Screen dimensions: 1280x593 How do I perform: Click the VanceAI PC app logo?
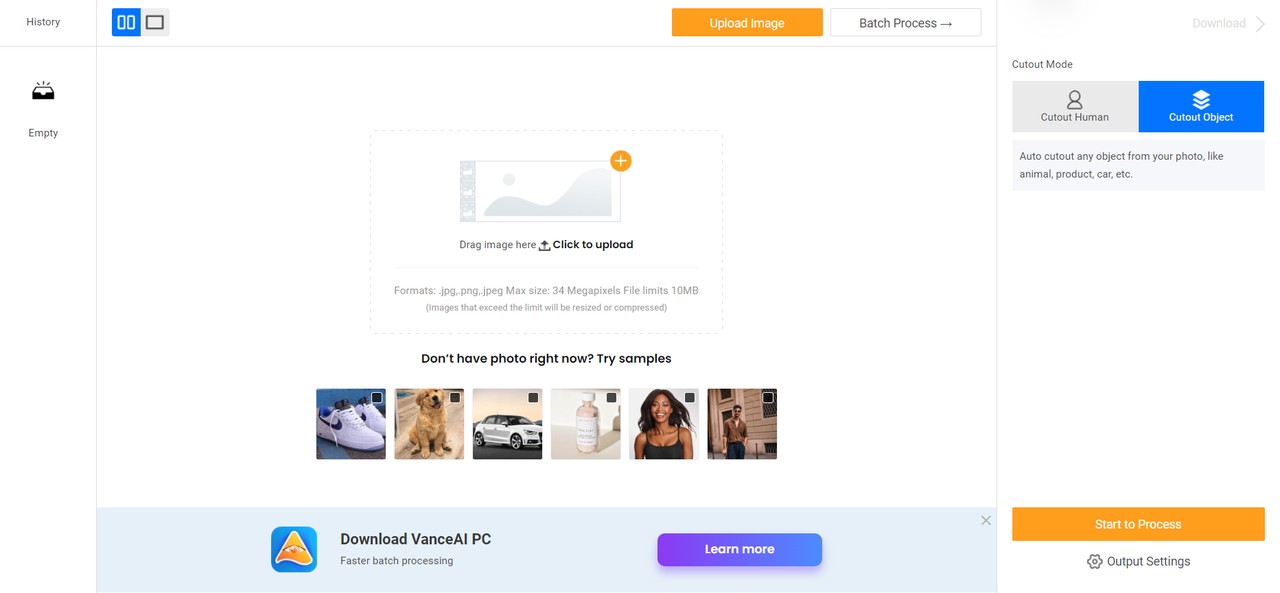[x=294, y=549]
